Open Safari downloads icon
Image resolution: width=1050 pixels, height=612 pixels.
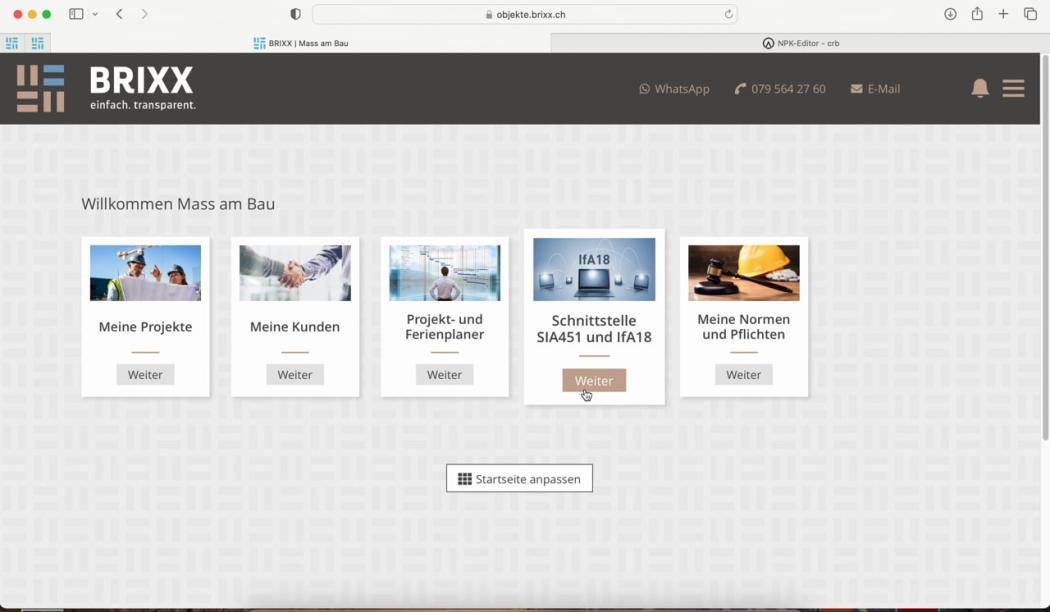pos(950,14)
